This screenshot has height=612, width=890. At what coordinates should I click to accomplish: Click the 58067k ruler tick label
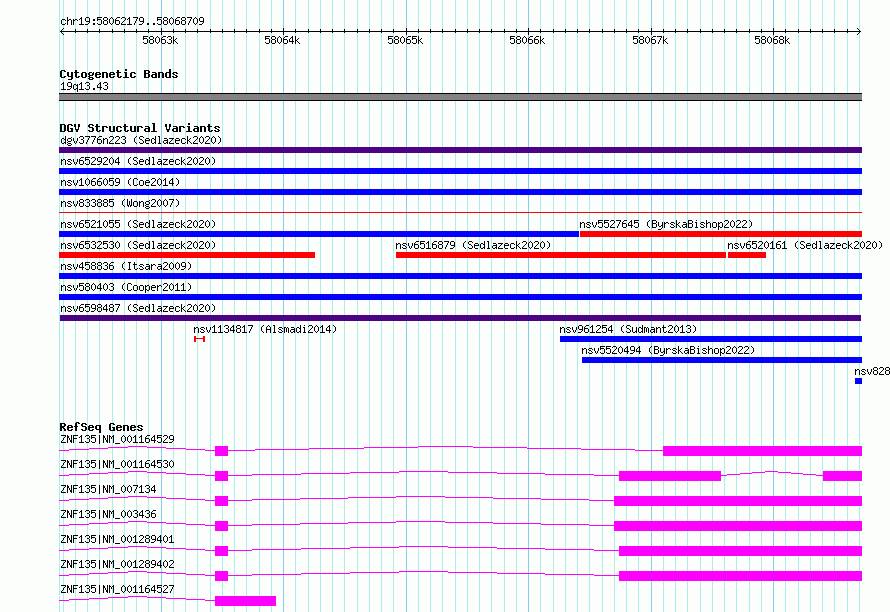point(650,40)
